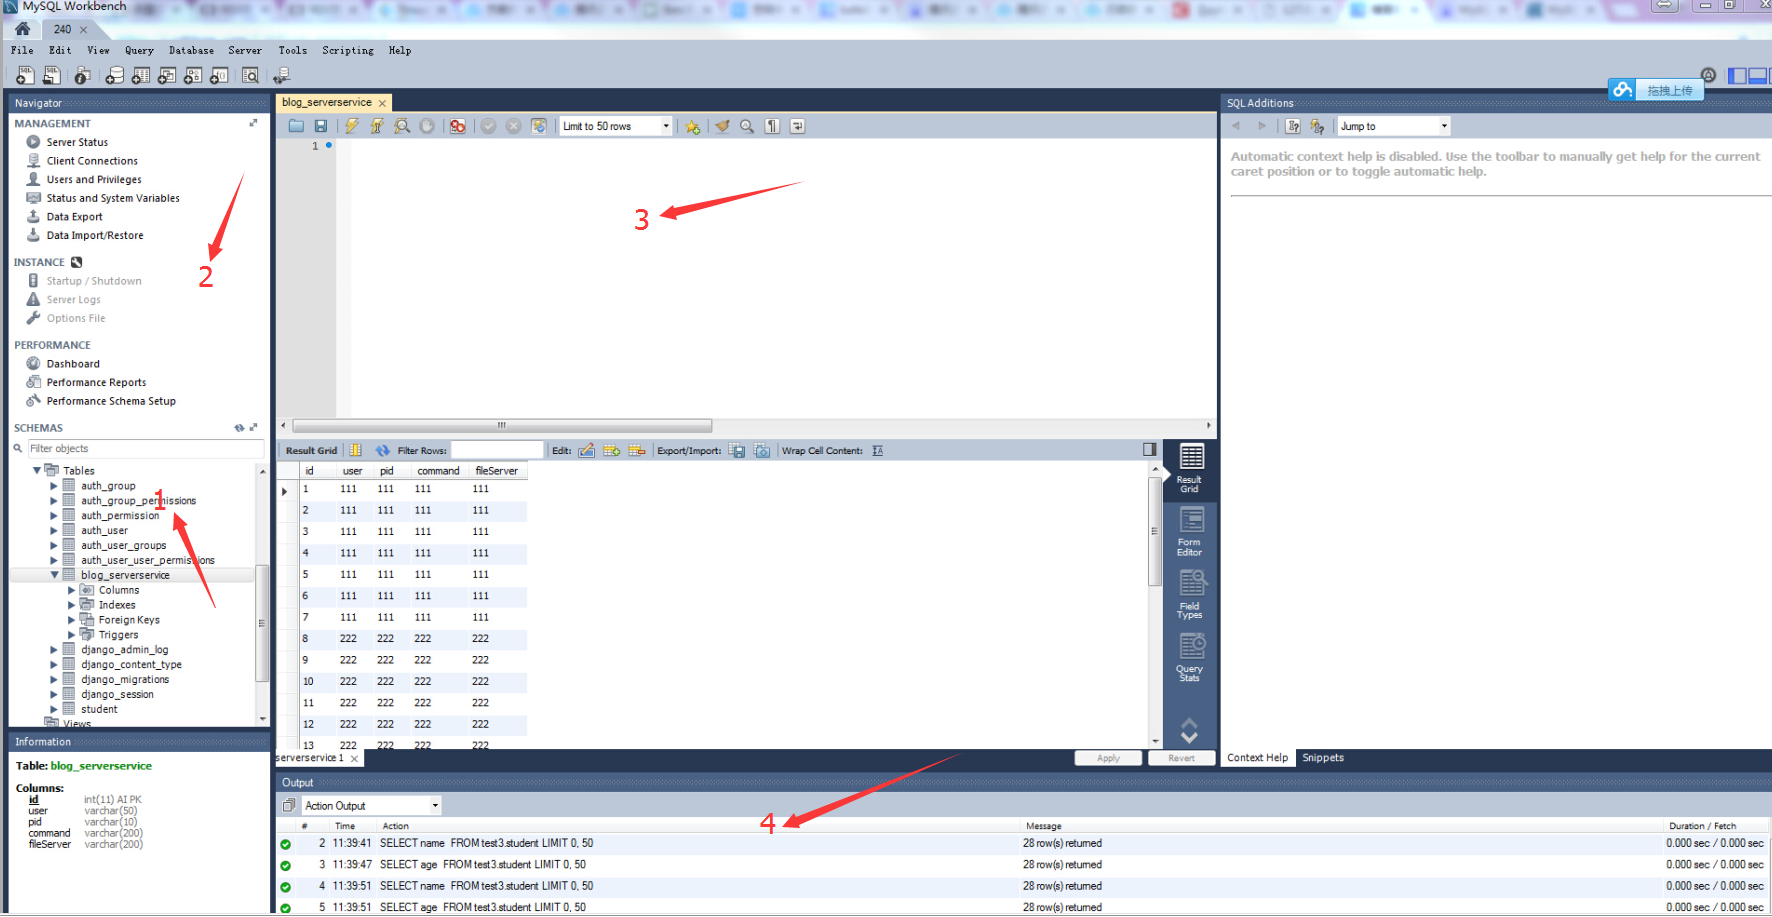Toggle wrap cell content in result grid
Screen dimensions: 1772x917
877,450
